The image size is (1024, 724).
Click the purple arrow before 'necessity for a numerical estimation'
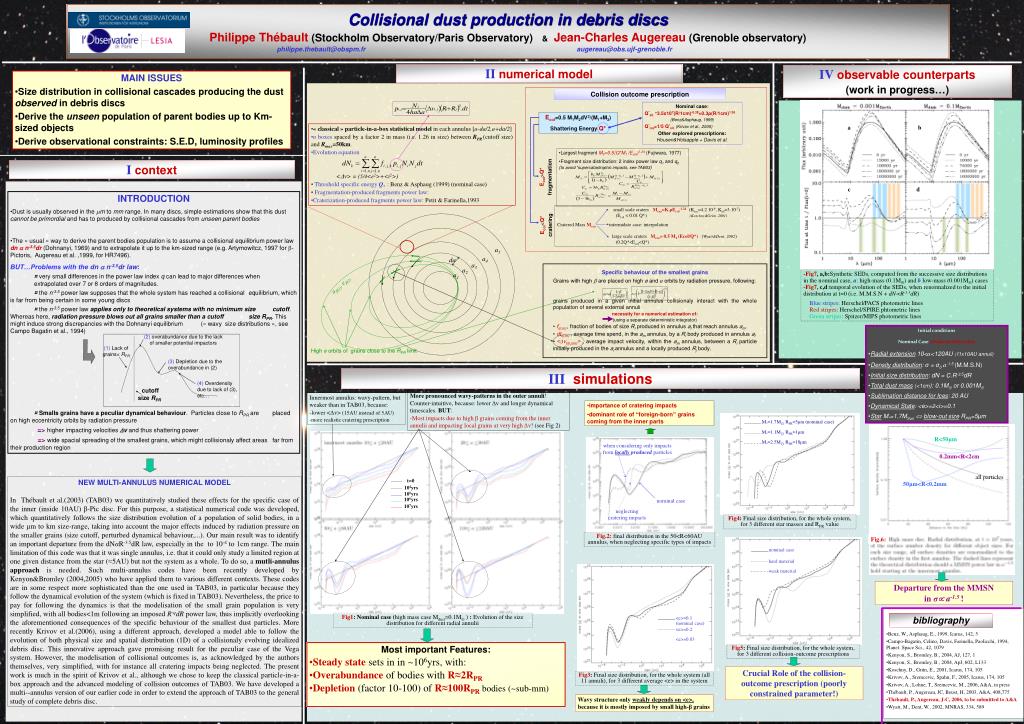point(607,319)
